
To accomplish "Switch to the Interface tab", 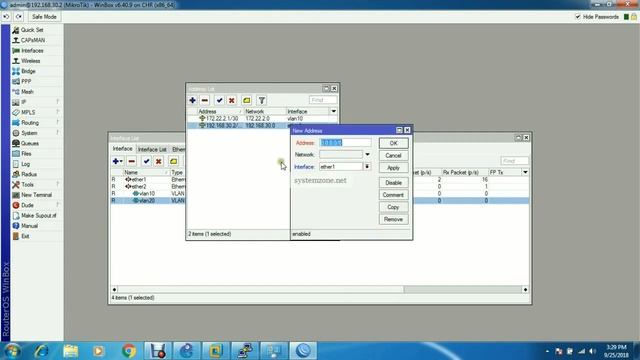I will coord(122,149).
